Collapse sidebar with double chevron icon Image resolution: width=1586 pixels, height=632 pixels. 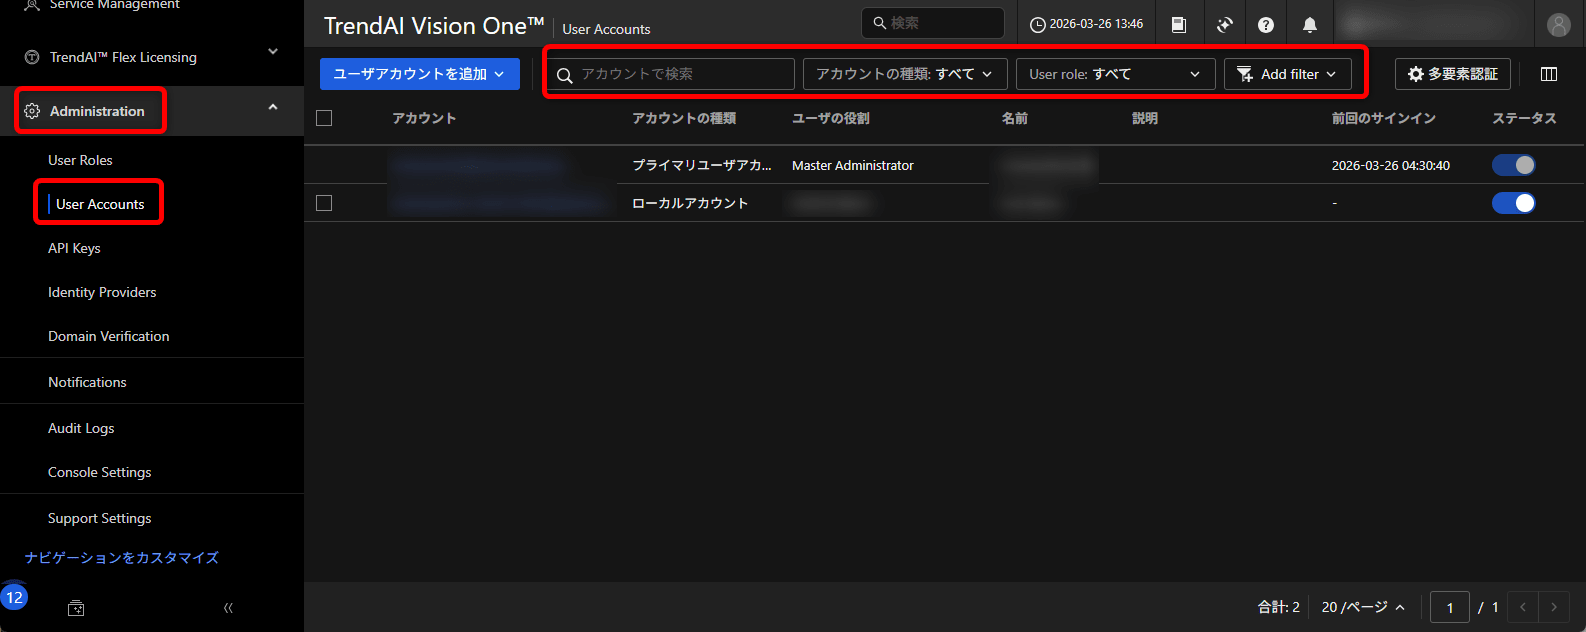click(x=228, y=607)
